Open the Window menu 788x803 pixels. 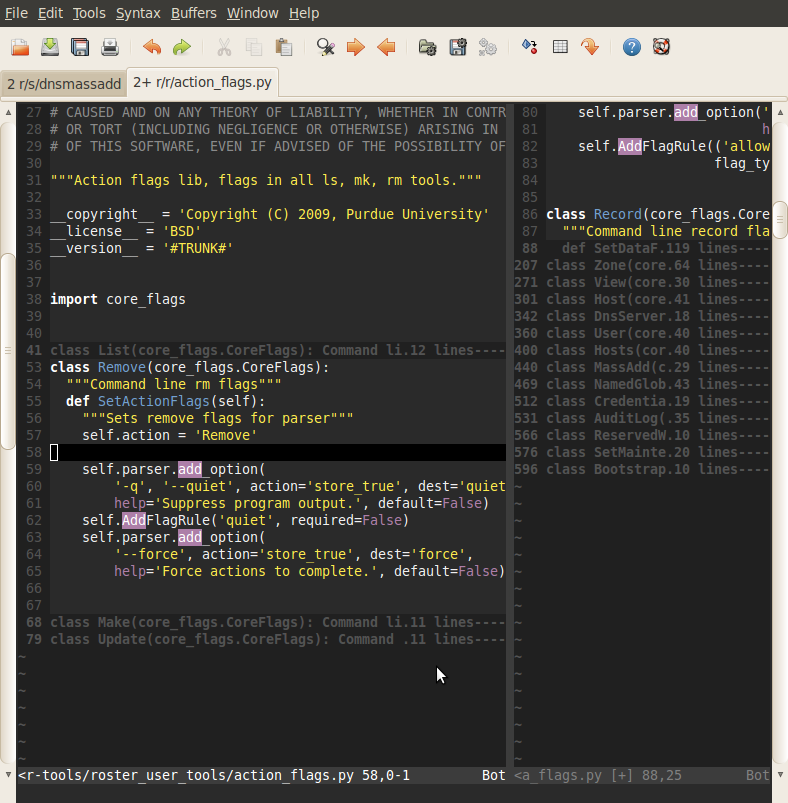253,13
